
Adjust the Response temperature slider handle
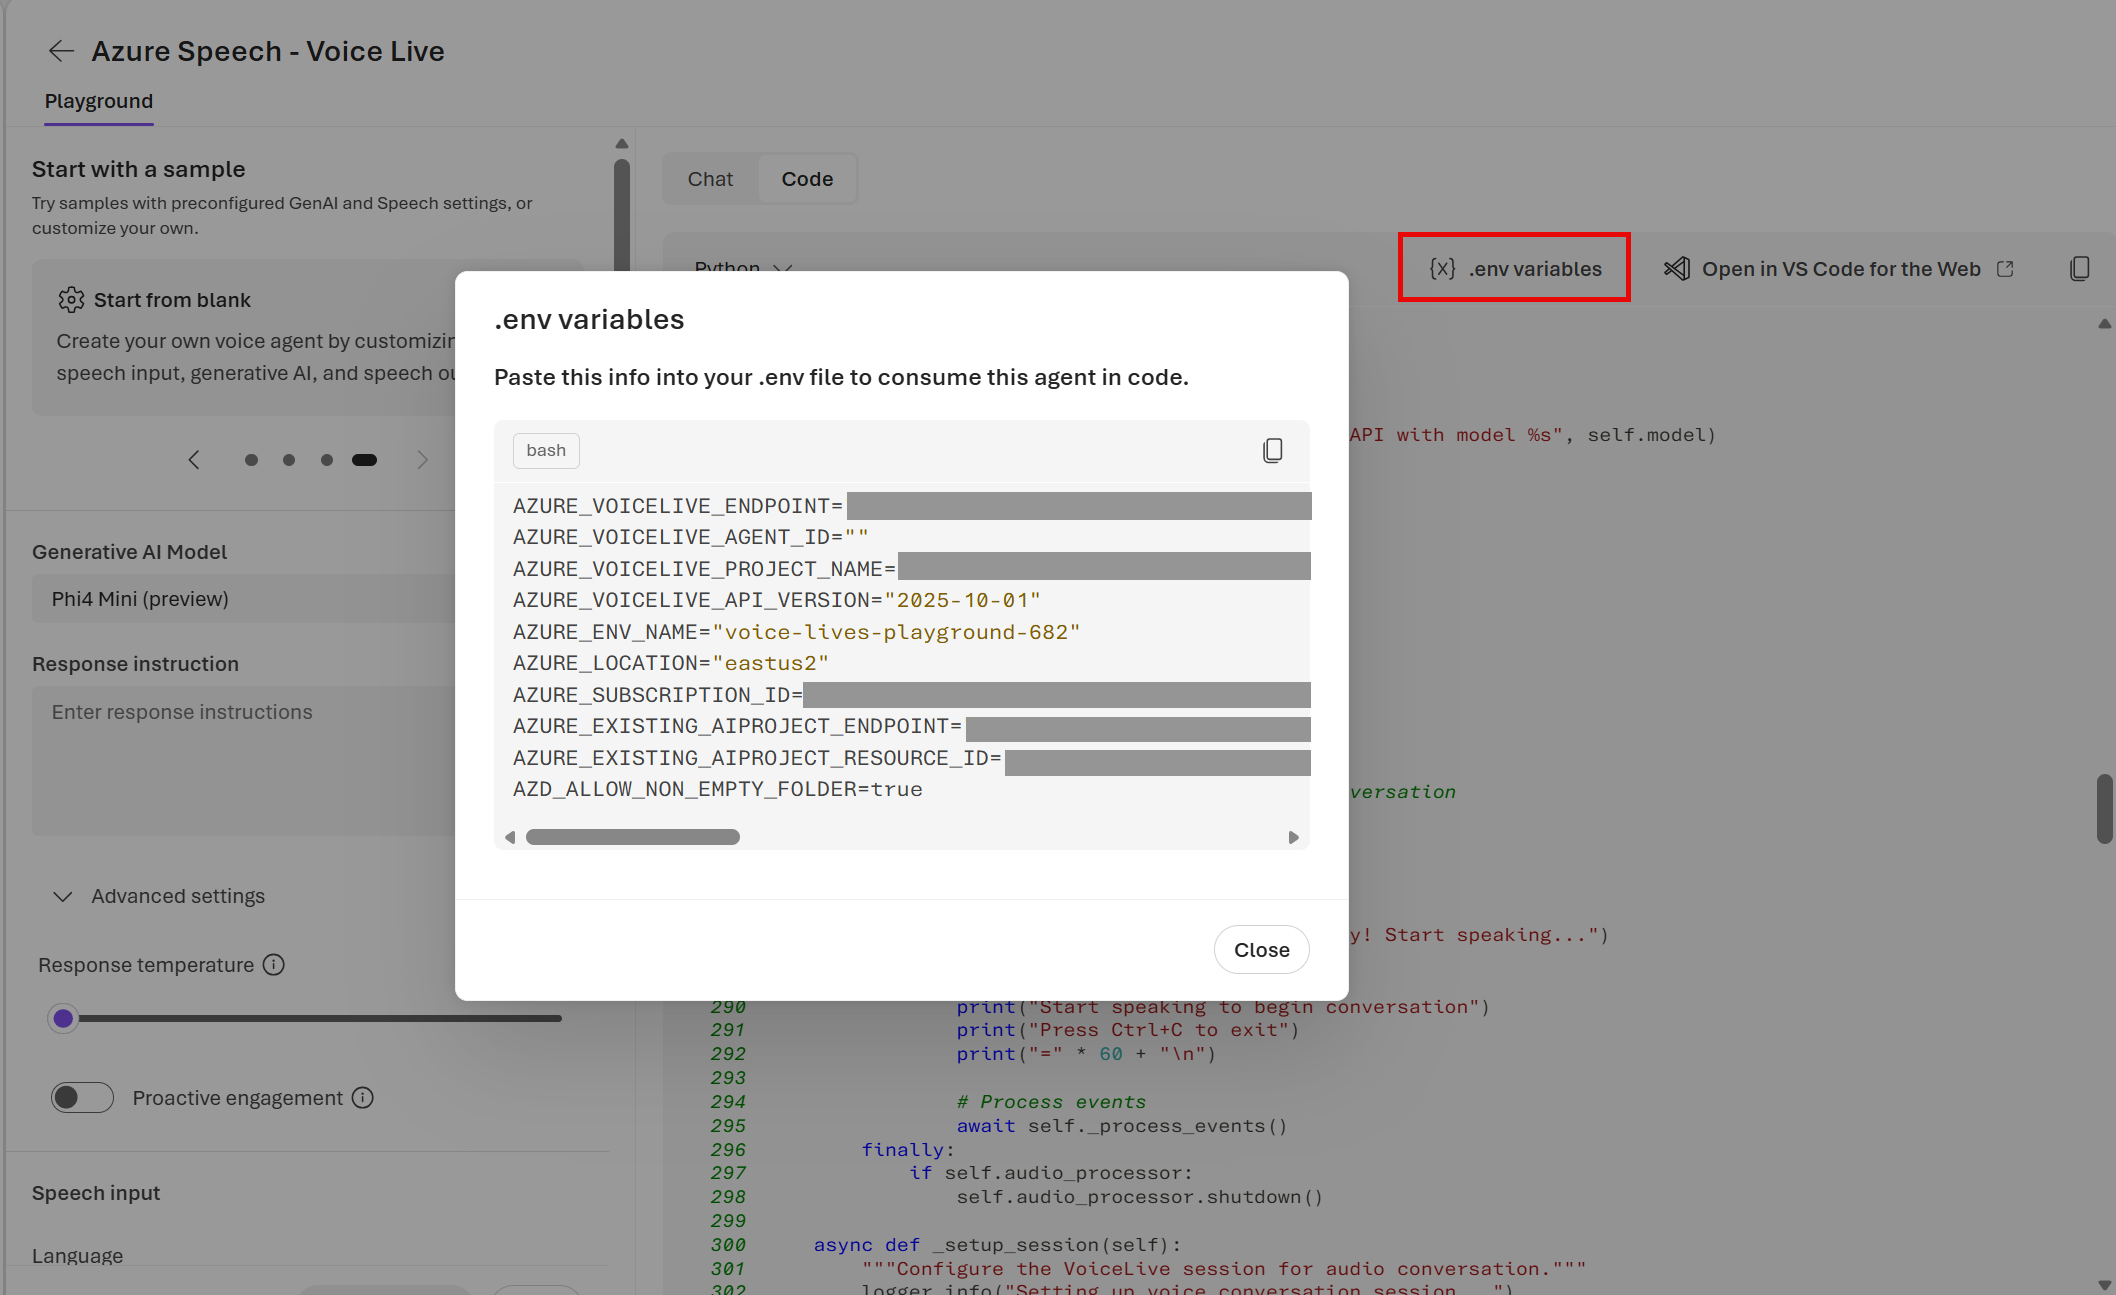[63, 1017]
